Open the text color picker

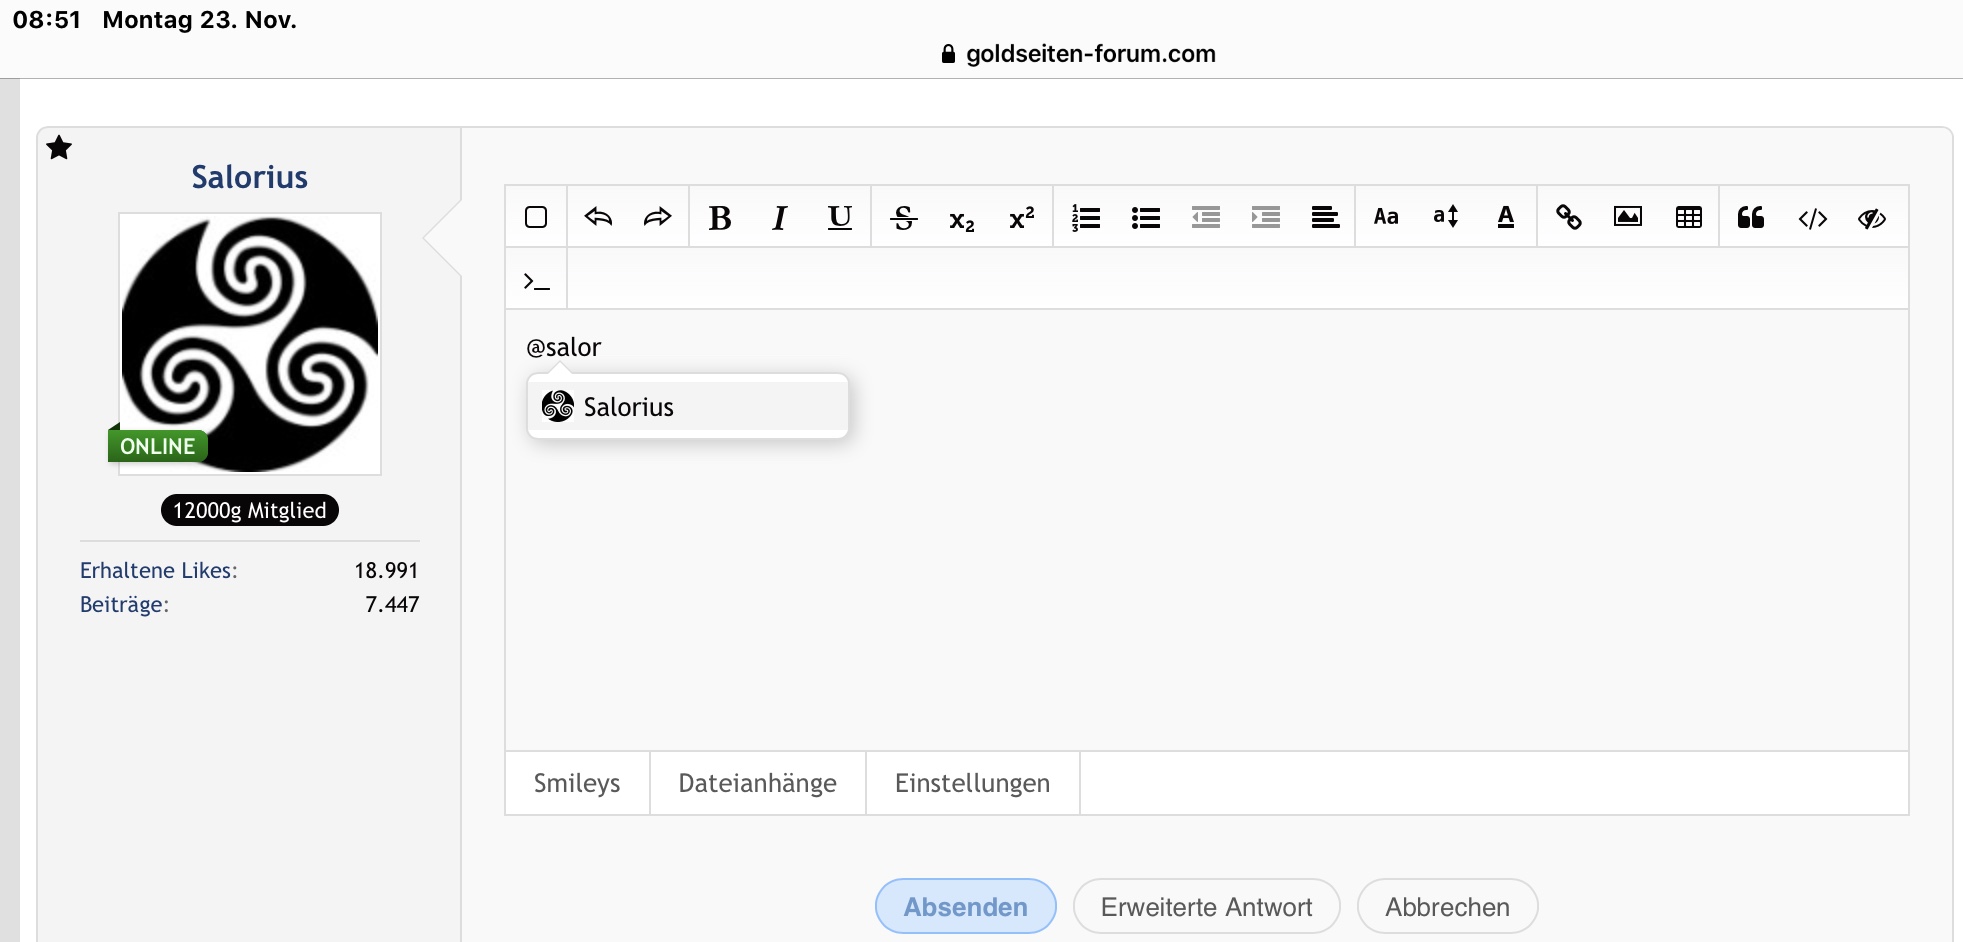(1506, 217)
